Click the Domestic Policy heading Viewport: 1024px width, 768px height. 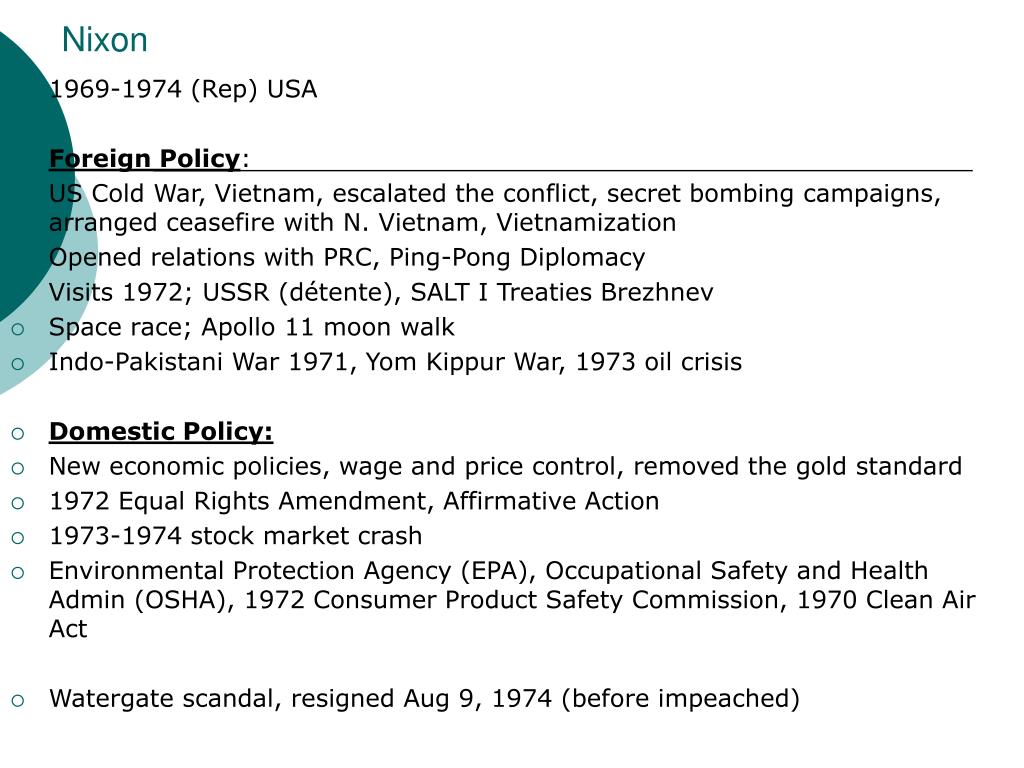click(x=161, y=432)
